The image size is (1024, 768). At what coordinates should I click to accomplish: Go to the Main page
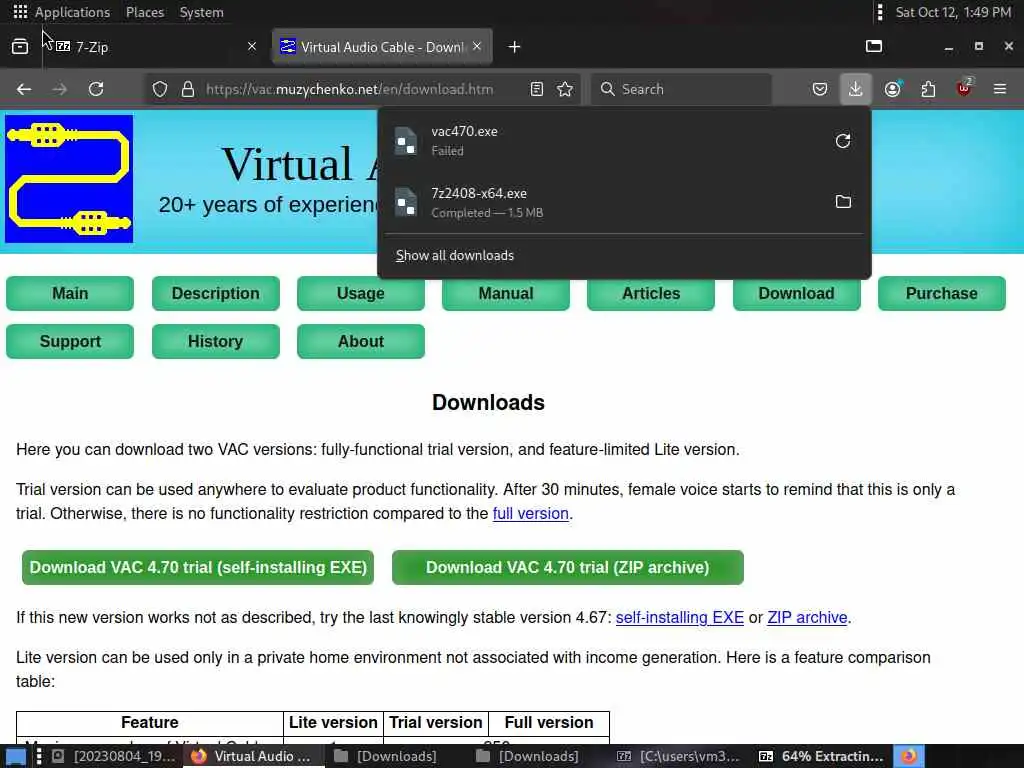tap(70, 293)
